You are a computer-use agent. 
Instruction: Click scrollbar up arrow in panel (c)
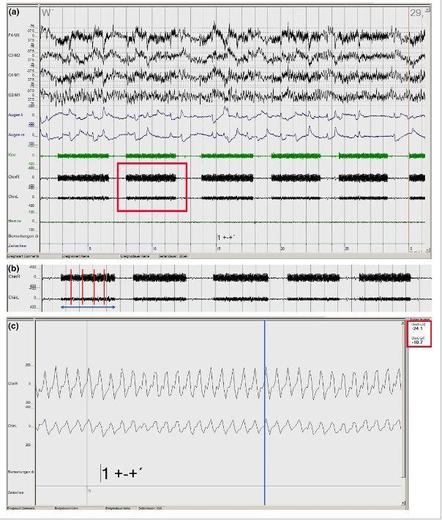pyautogui.click(x=404, y=323)
